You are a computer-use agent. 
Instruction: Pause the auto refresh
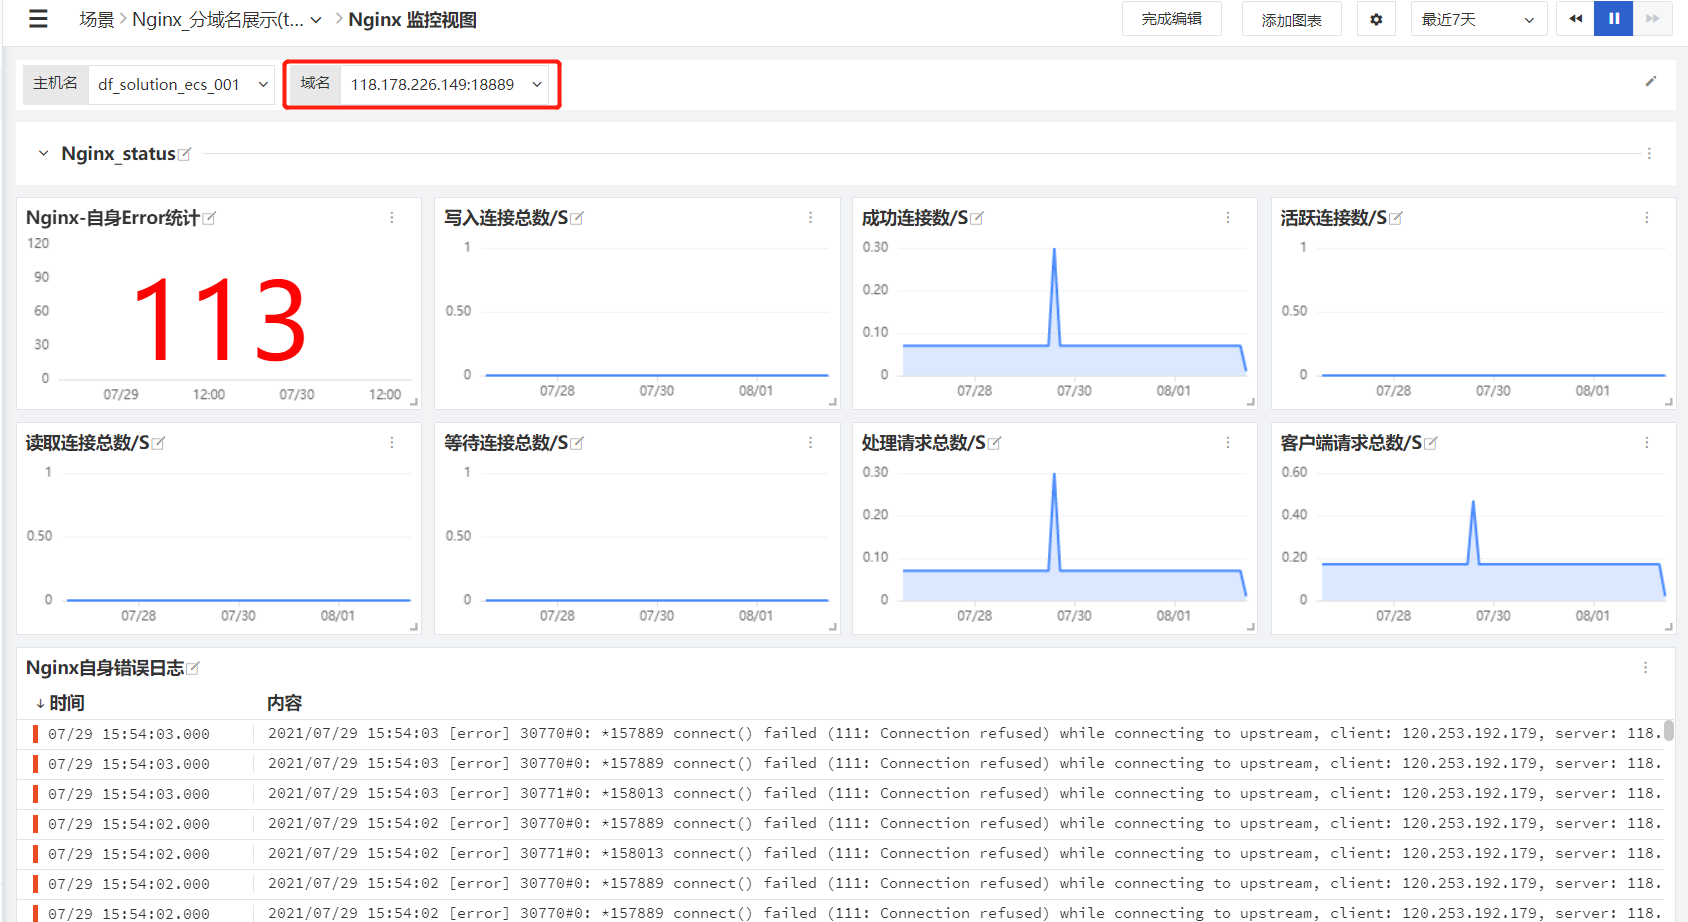1614,19
